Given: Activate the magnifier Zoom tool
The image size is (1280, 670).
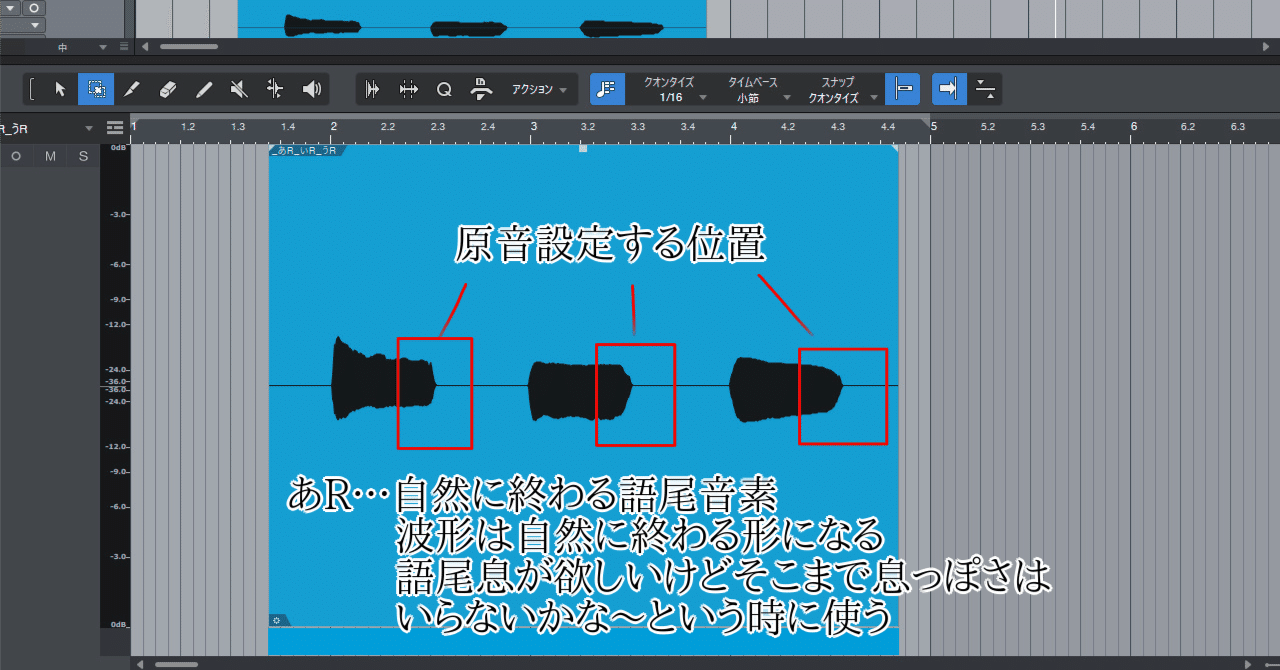Looking at the screenshot, I should pos(444,89).
